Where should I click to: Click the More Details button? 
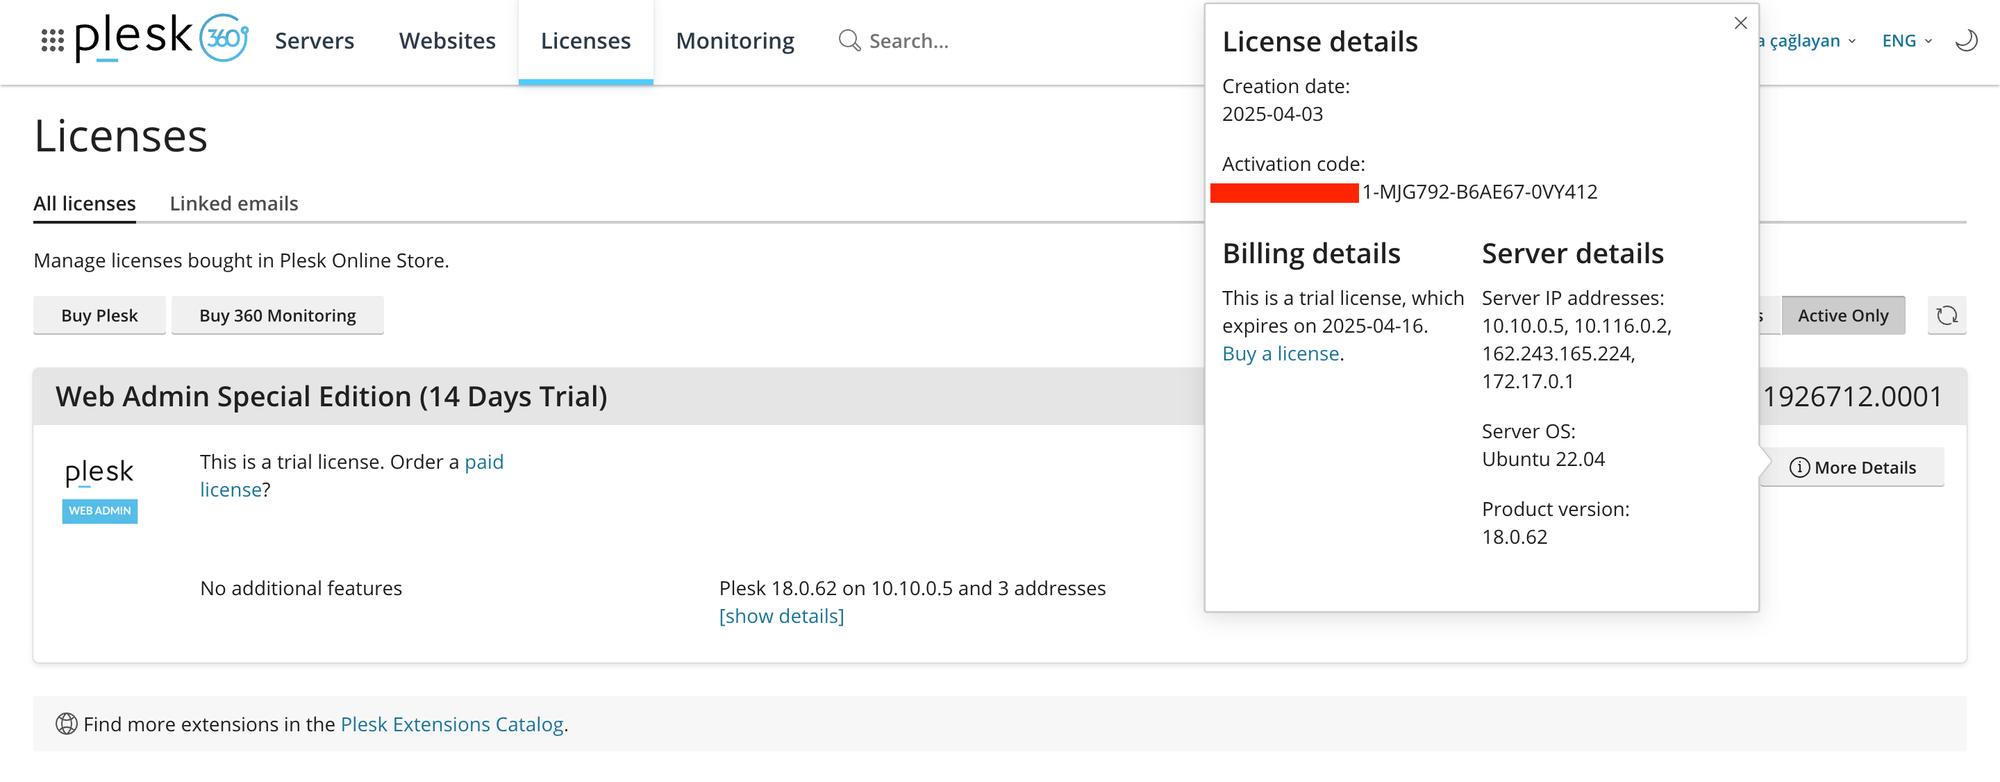1853,467
